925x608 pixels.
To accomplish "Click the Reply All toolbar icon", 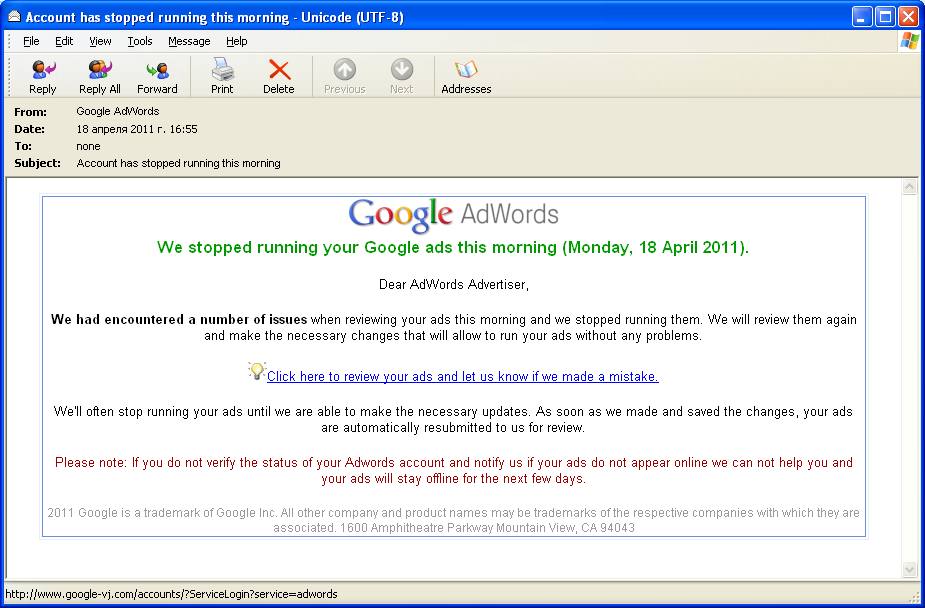I will (100, 77).
